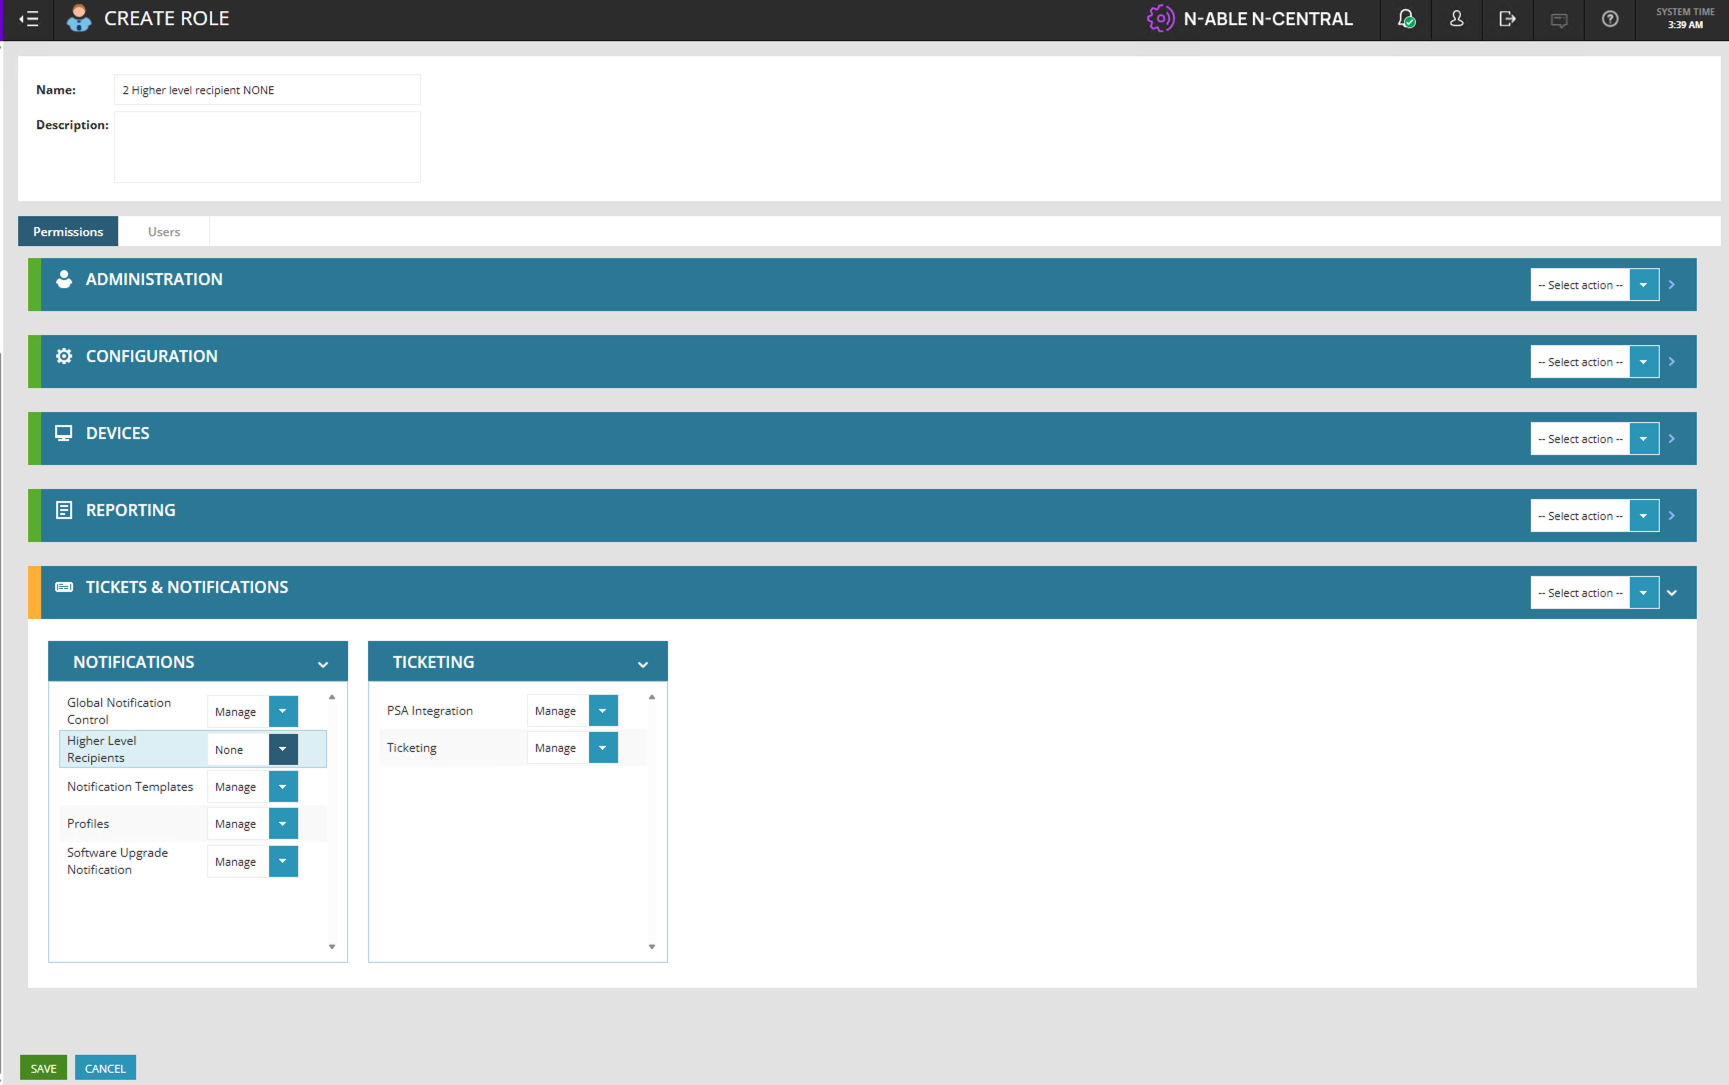
Task: Expand the Configuration section chevron
Action: pyautogui.click(x=1671, y=362)
